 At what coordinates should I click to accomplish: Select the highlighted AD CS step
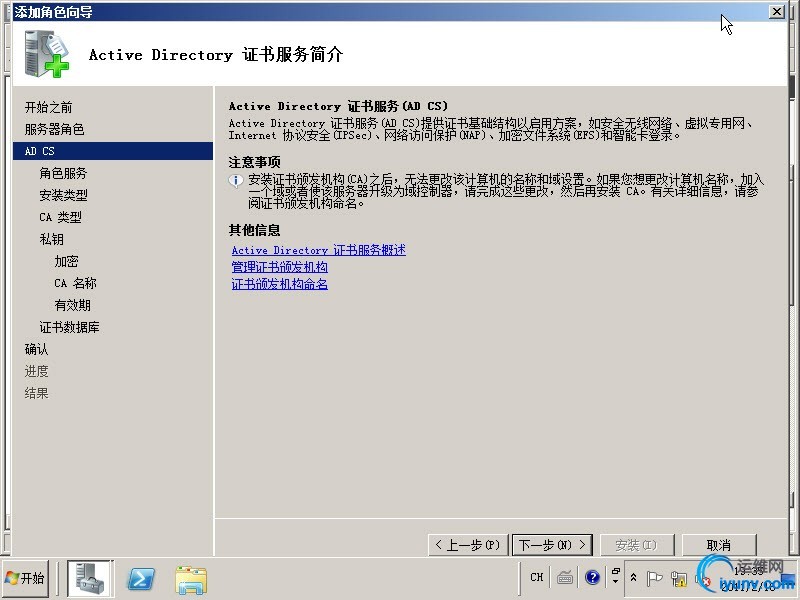113,151
